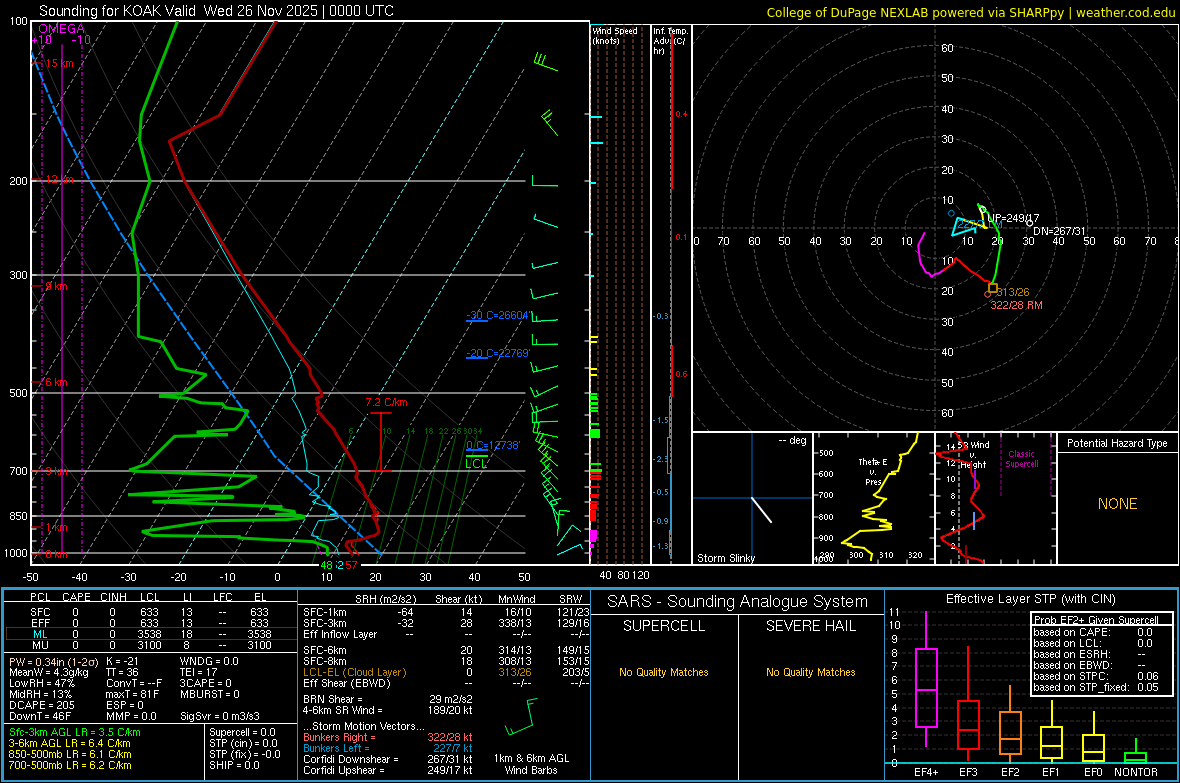The width and height of the screenshot is (1180, 783).
Task: Click the DCAPE = 205 value
Action: coord(41,705)
